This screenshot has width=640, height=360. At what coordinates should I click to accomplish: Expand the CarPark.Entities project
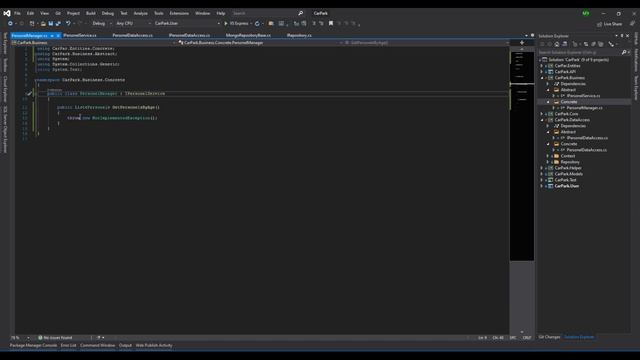[x=542, y=66]
